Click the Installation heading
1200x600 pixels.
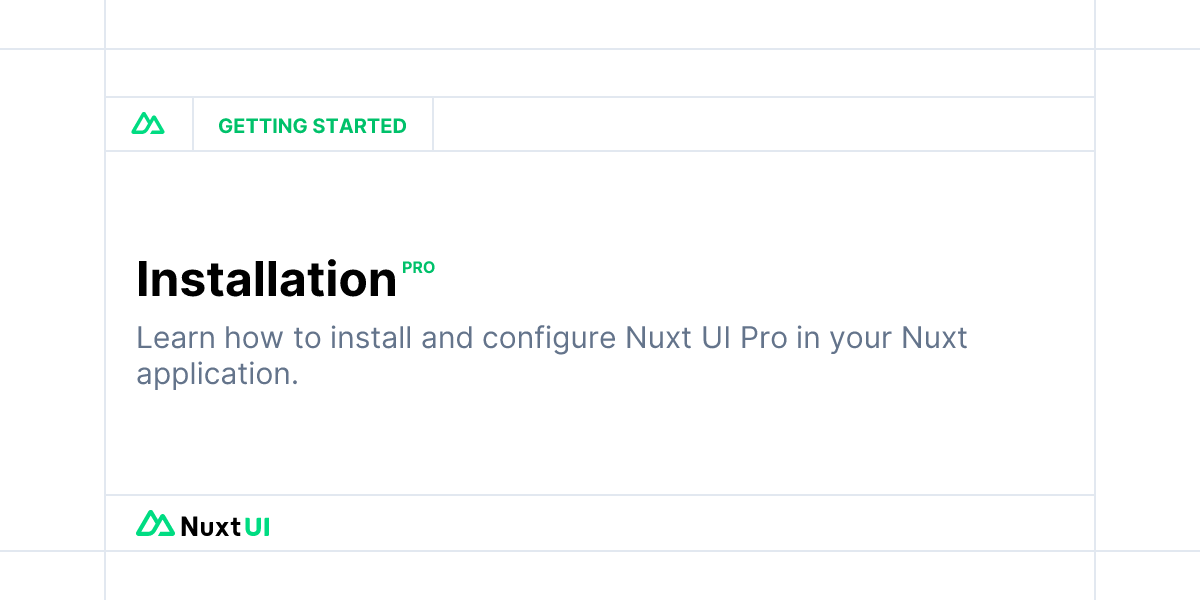click(266, 279)
